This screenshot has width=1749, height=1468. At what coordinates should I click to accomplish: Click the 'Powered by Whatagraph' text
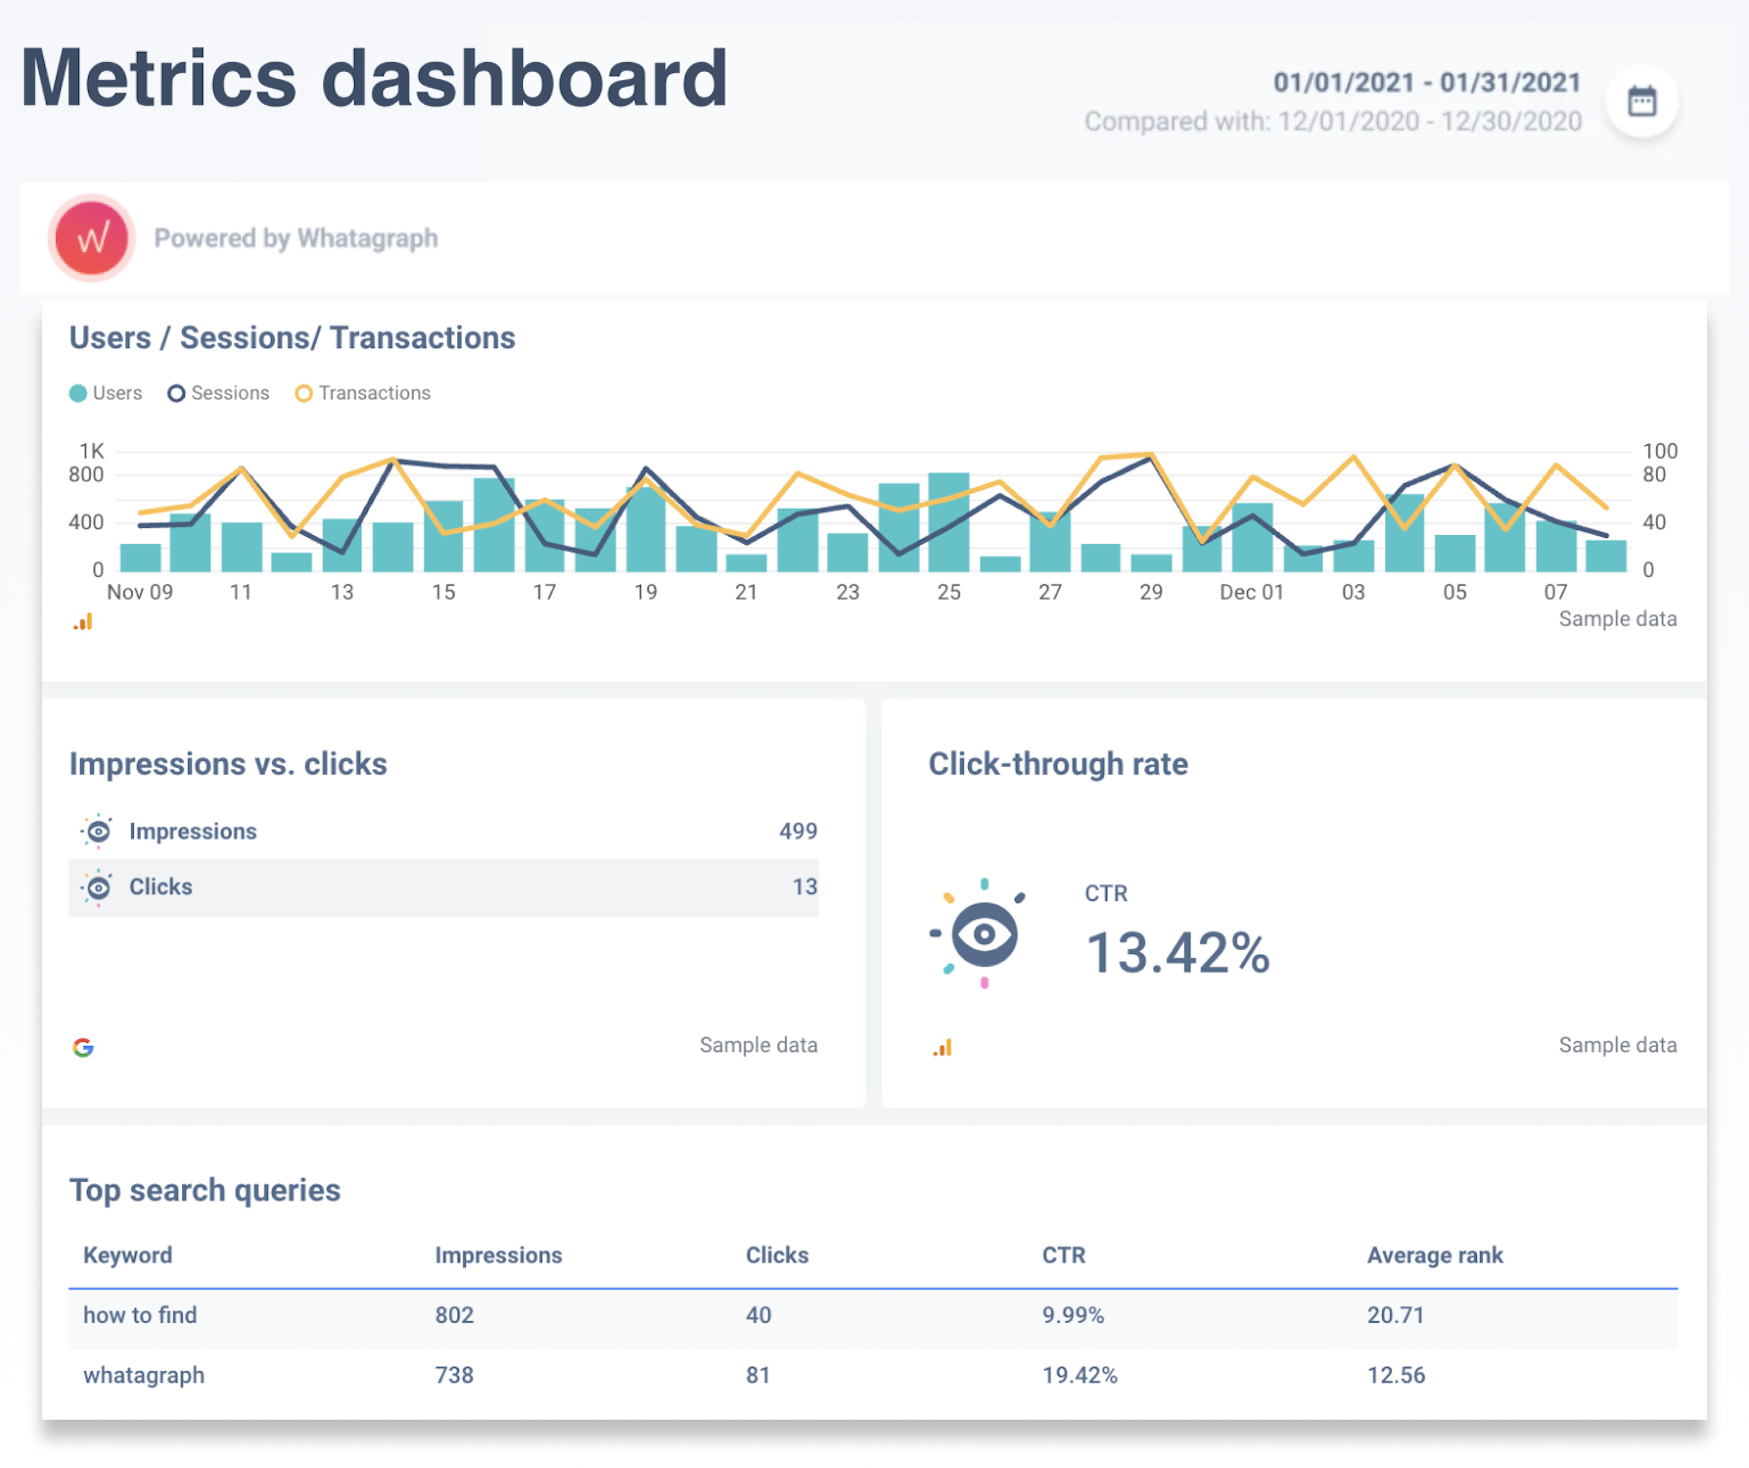[296, 238]
